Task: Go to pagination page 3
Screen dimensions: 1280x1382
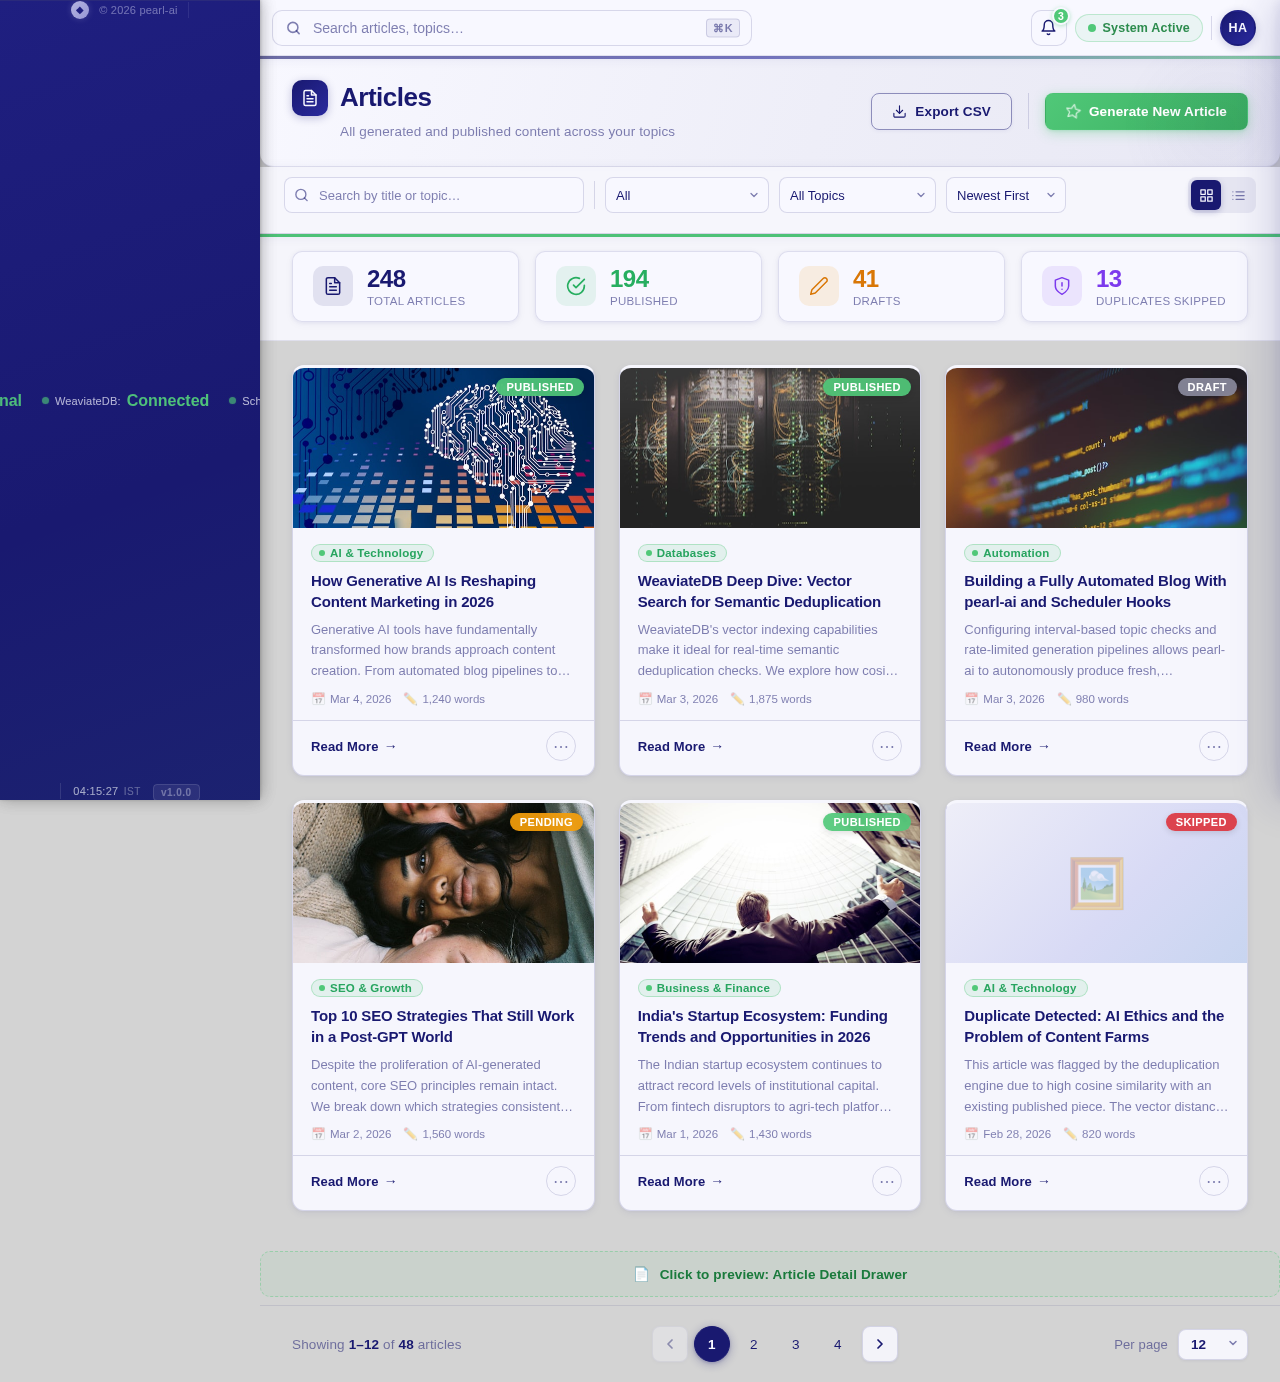Action: 795,1344
